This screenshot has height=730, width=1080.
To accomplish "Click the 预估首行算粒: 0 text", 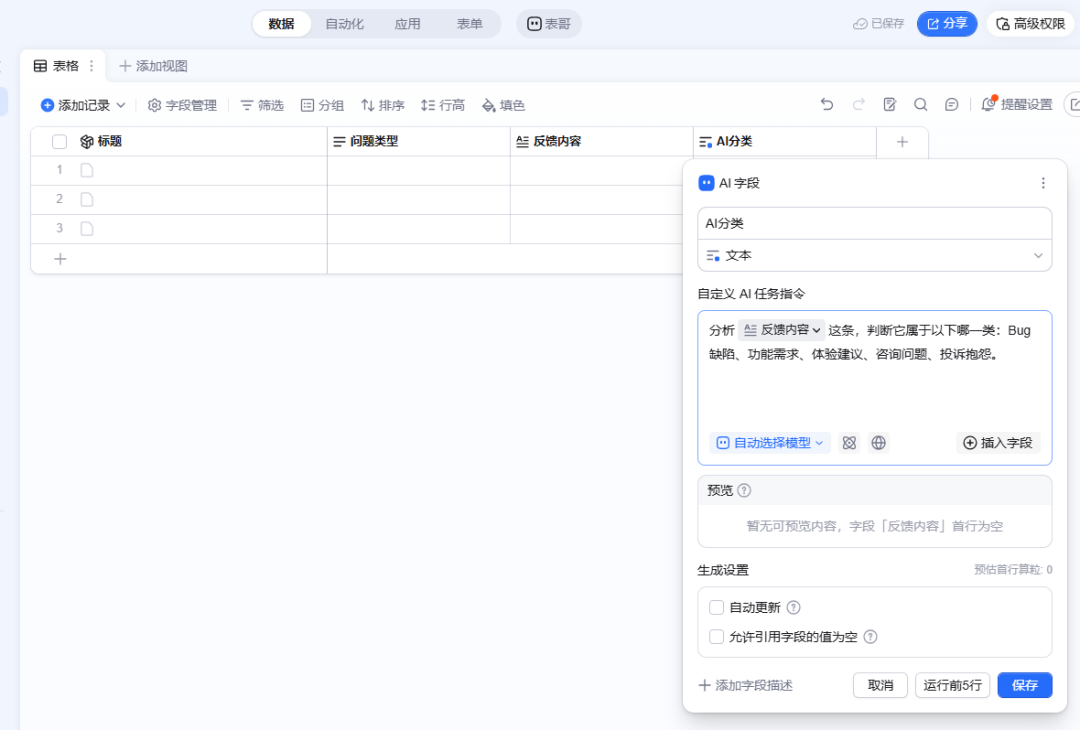I will pos(1013,570).
